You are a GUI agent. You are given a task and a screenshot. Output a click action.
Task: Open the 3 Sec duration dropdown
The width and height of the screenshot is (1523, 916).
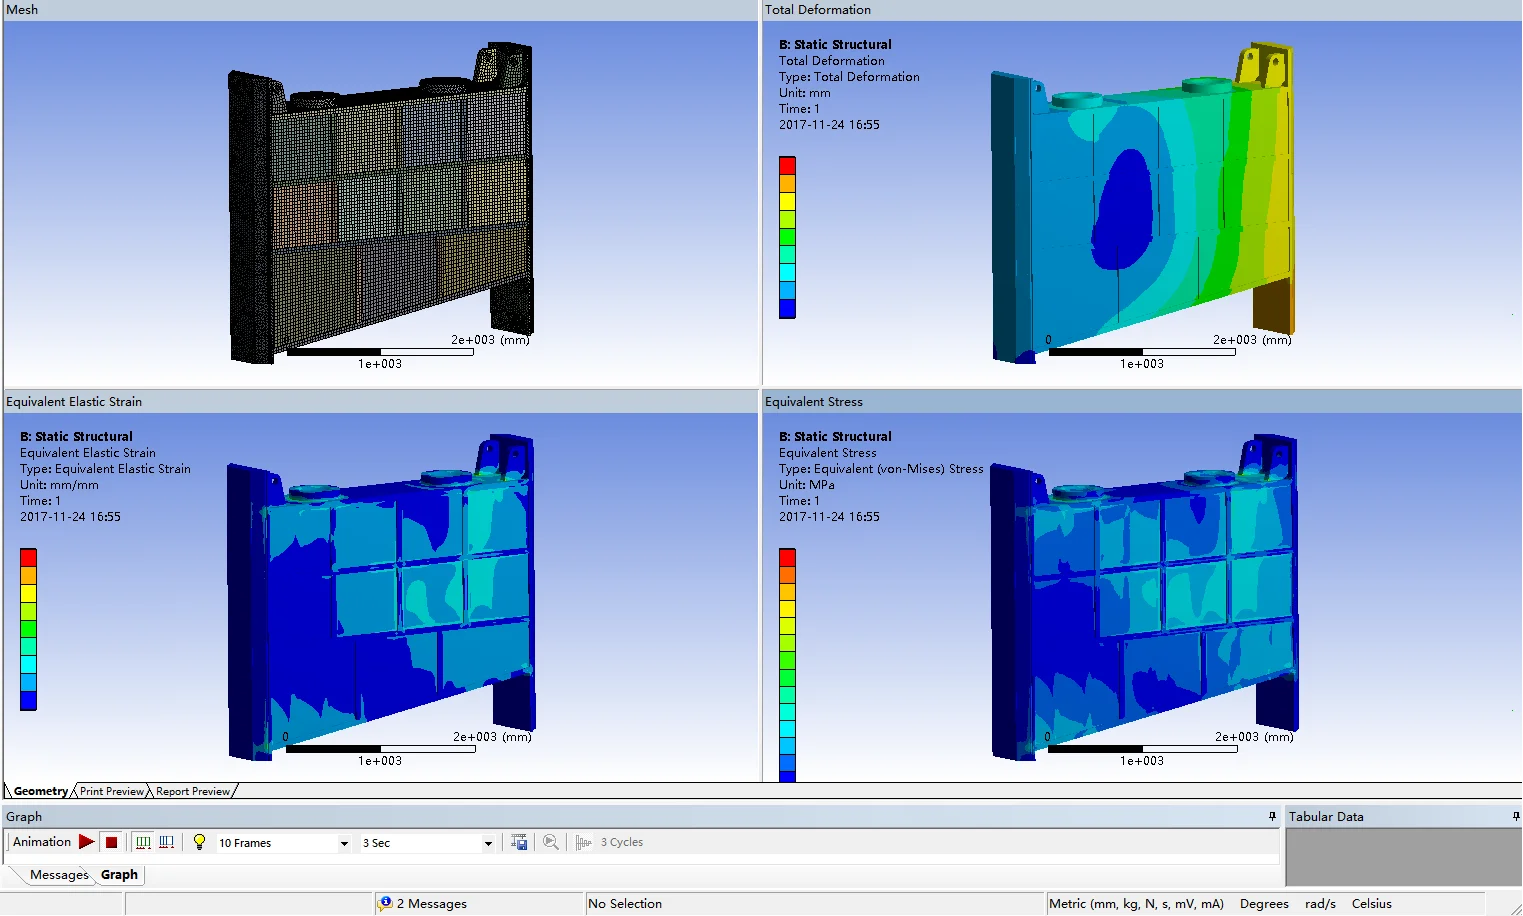[x=488, y=843]
